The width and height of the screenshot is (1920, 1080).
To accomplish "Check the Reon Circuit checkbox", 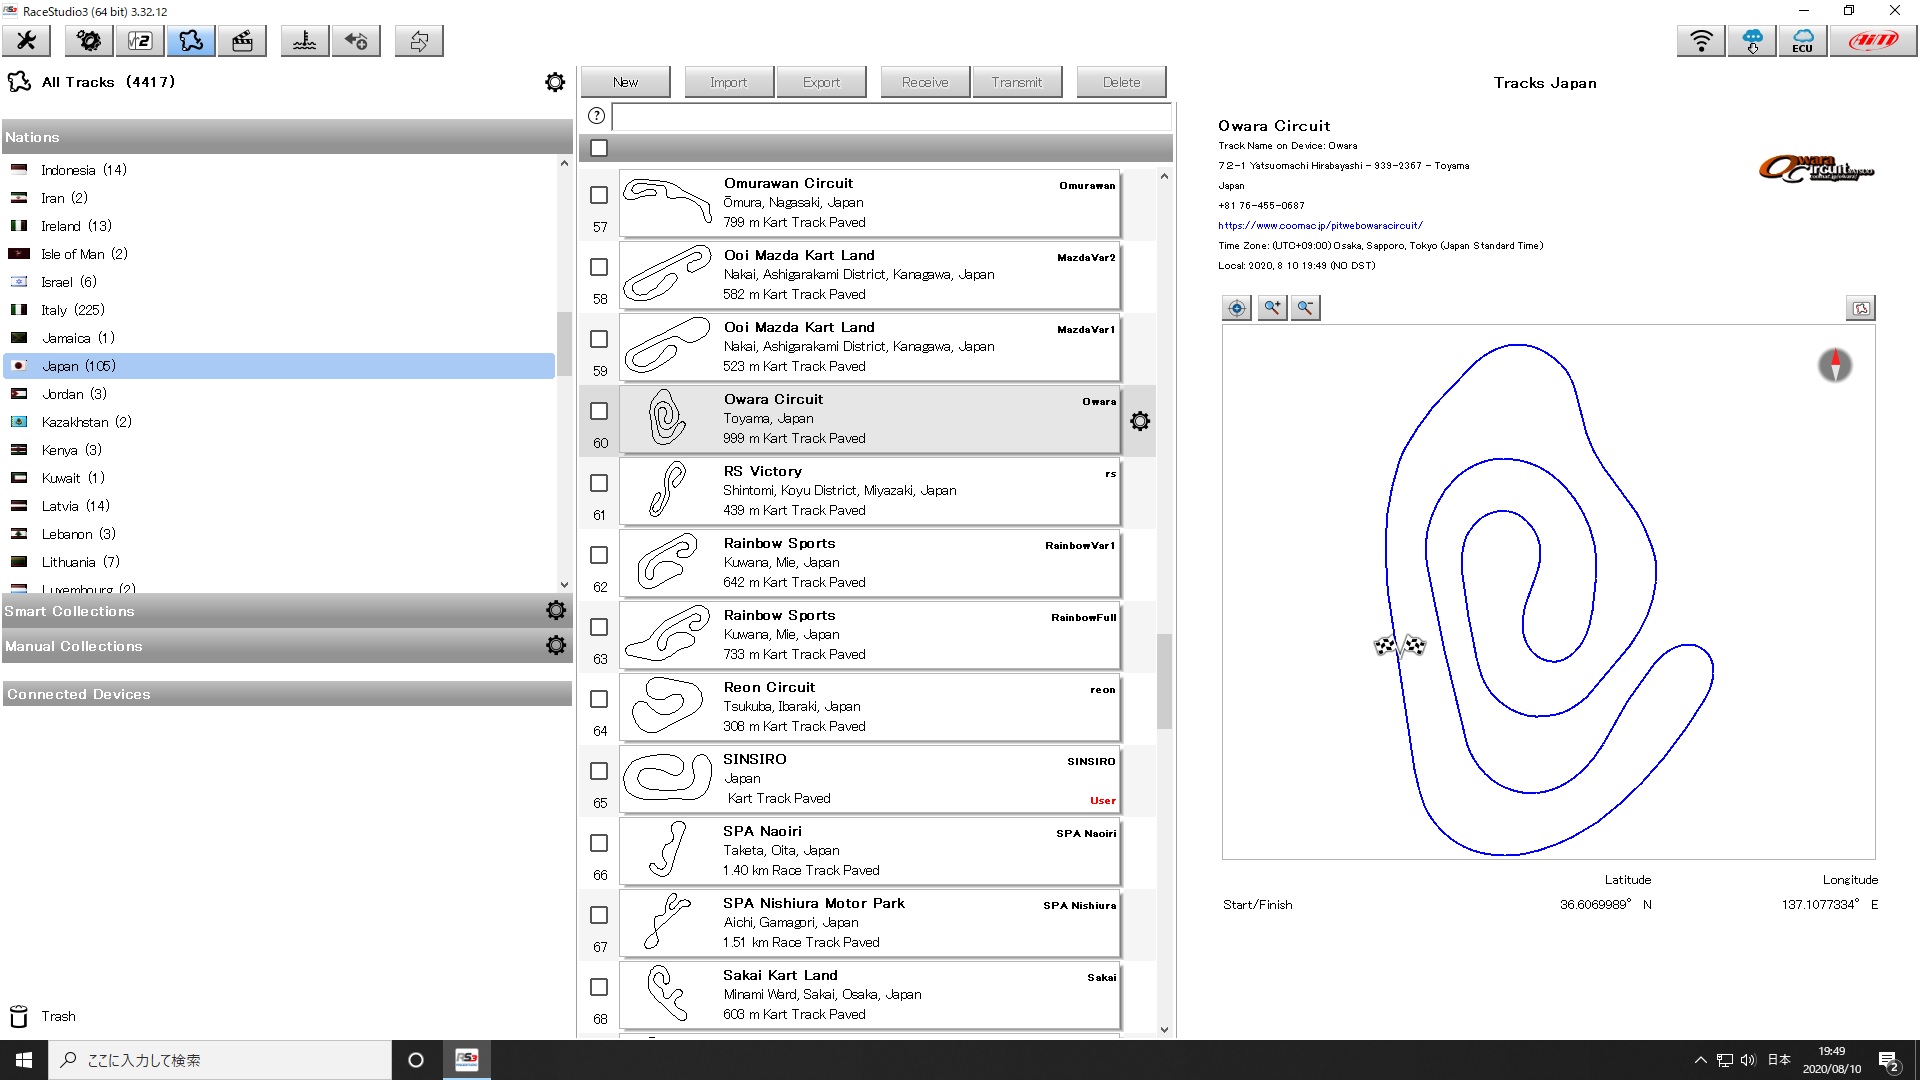I will (599, 699).
